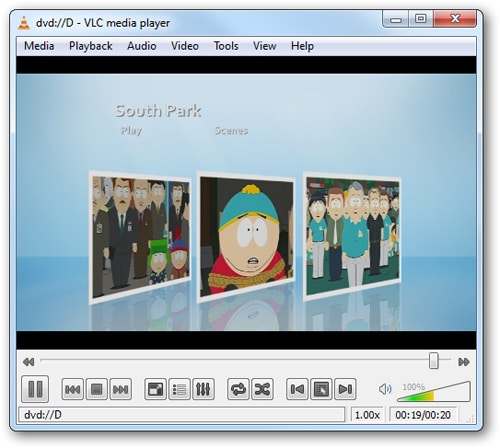Click the South Park title text
Screen dimensions: 500x448
pyautogui.click(x=159, y=111)
